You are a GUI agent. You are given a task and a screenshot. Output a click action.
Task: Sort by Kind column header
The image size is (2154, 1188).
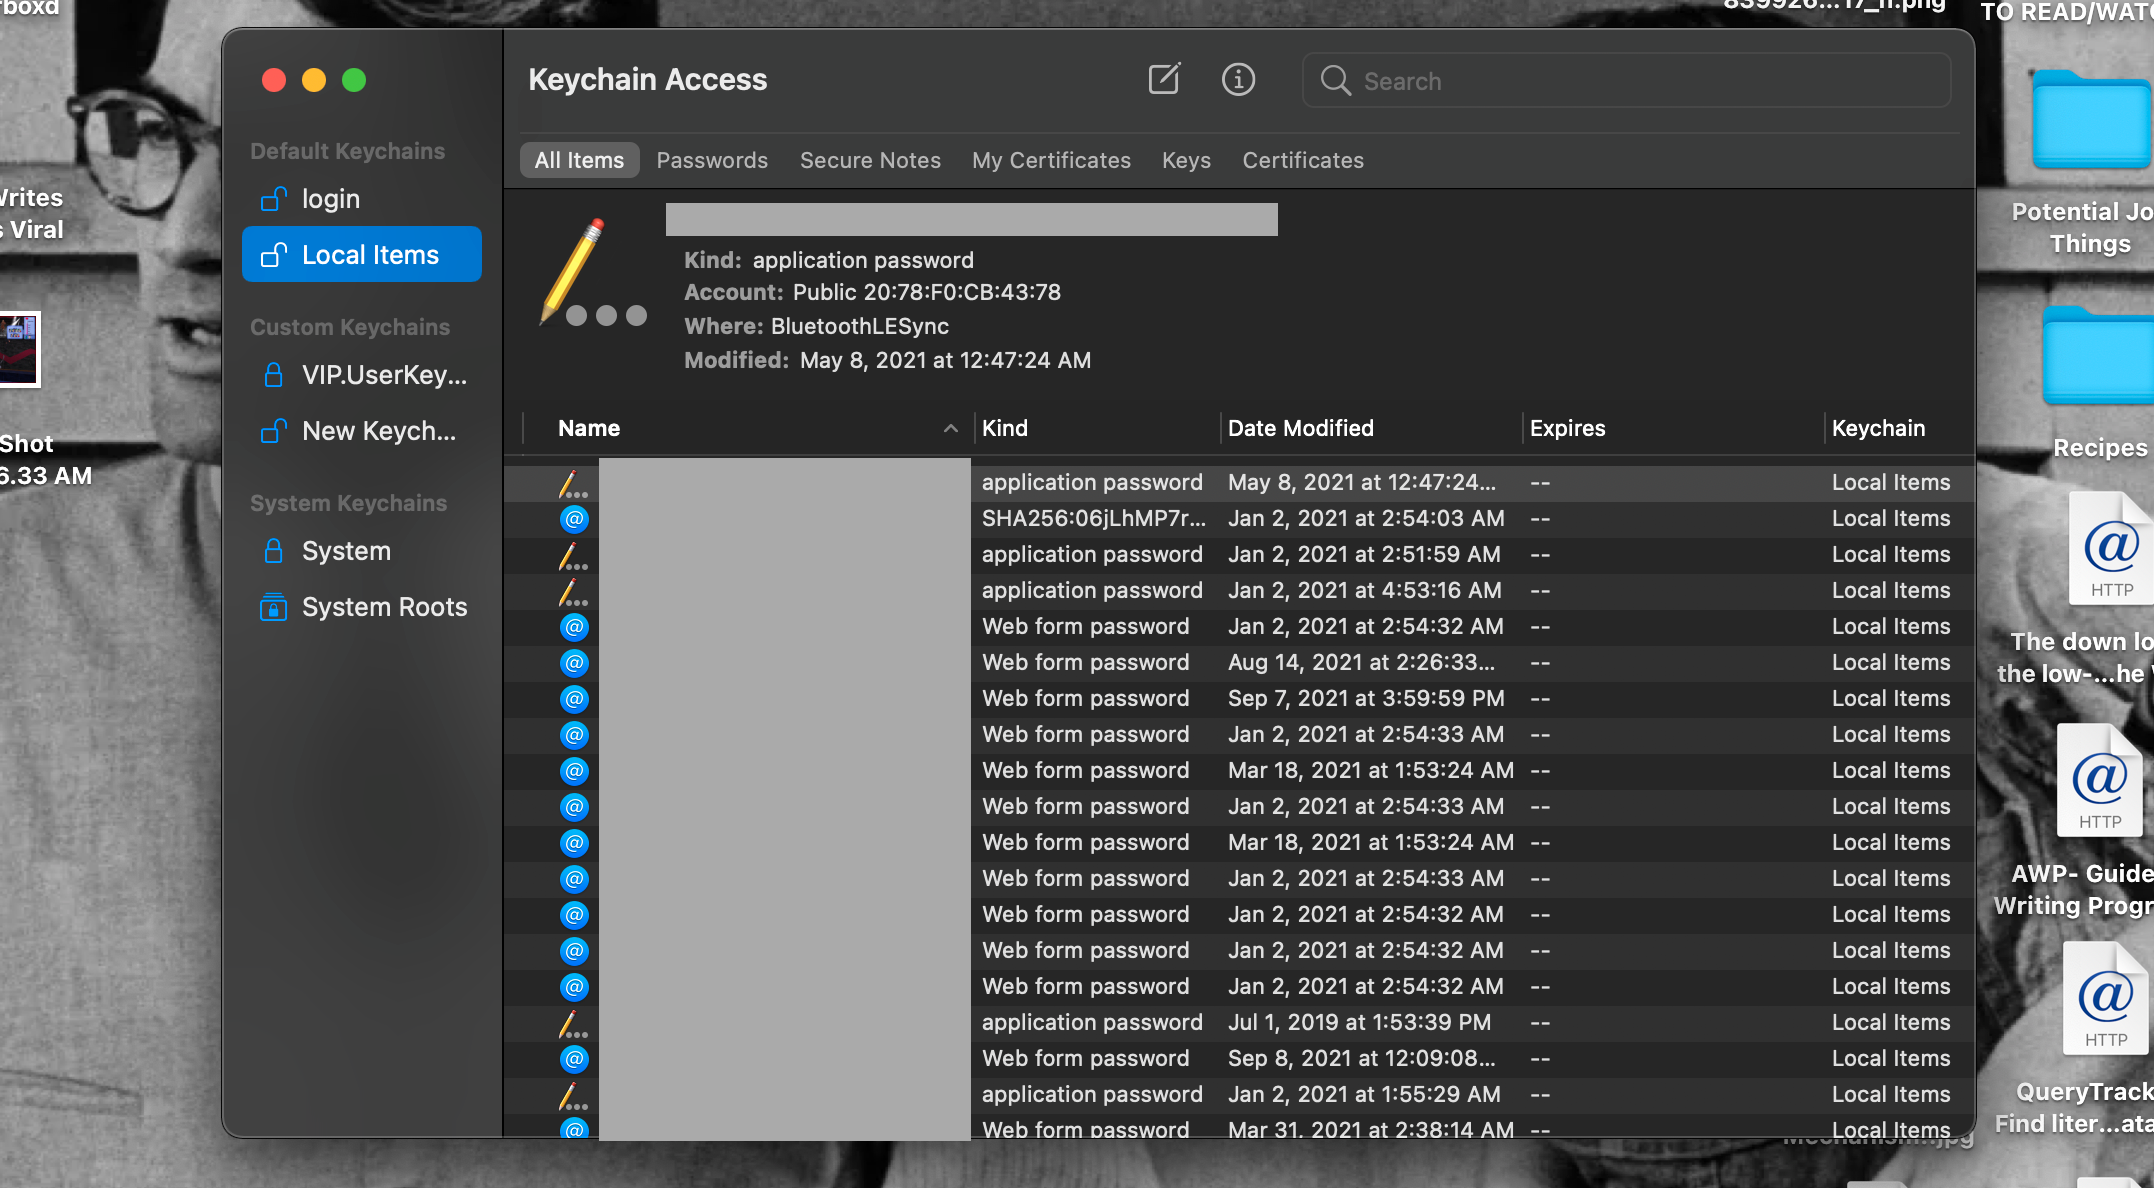point(1004,428)
